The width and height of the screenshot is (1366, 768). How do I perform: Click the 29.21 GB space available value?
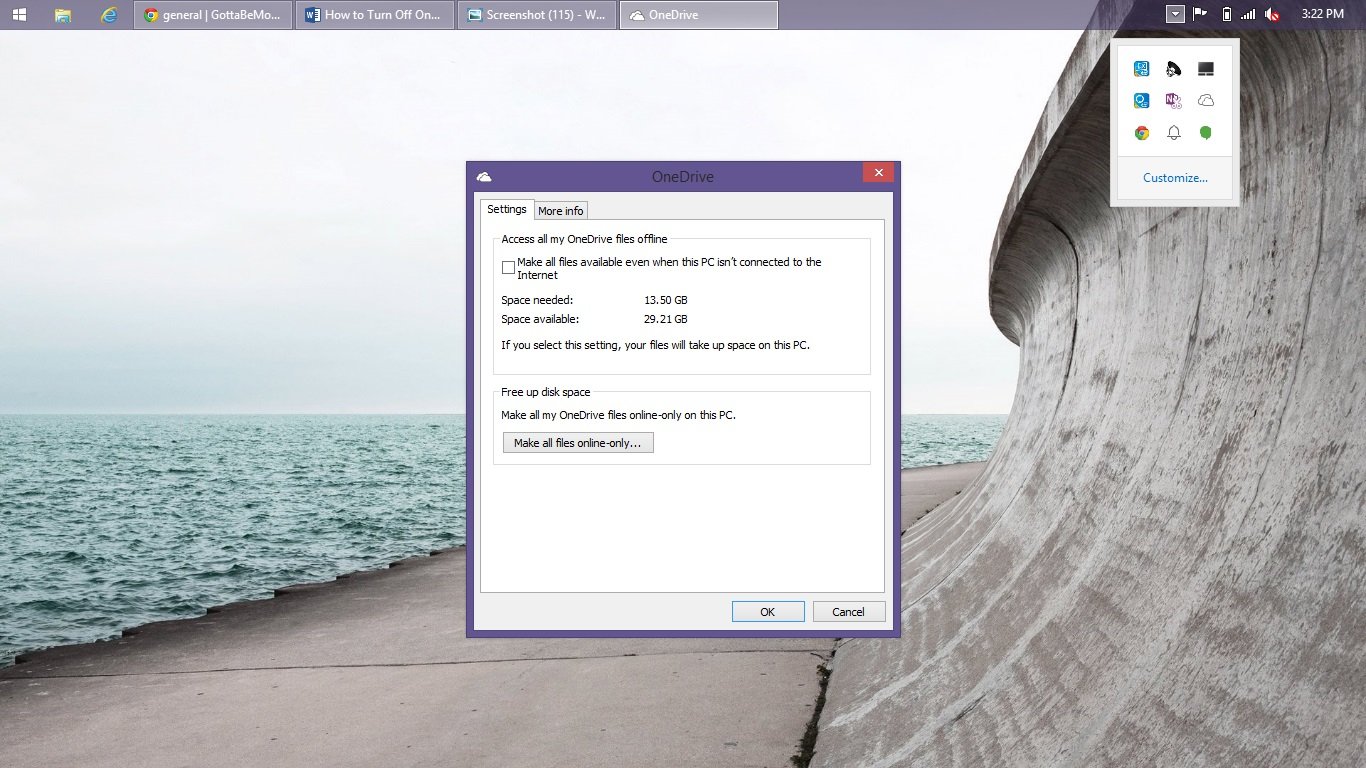[666, 319]
